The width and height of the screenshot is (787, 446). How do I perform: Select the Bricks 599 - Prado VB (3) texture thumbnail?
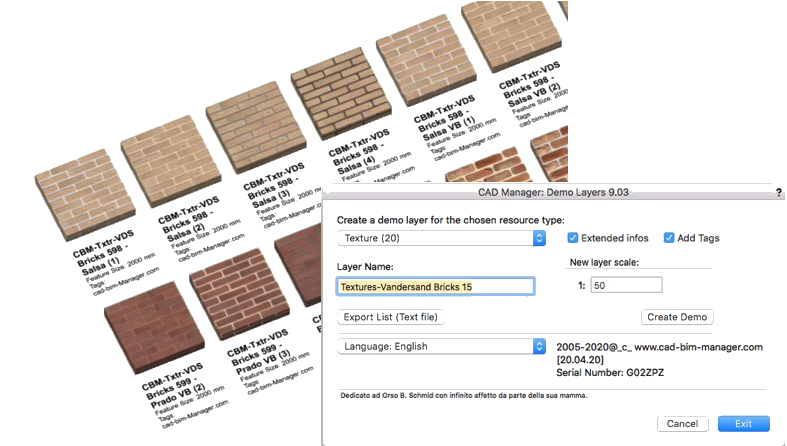pos(240,294)
